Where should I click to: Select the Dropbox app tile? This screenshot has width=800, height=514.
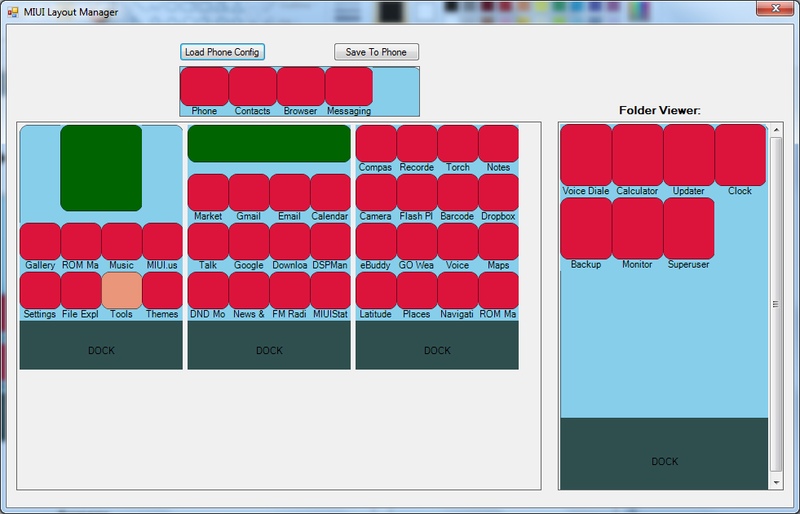point(498,192)
